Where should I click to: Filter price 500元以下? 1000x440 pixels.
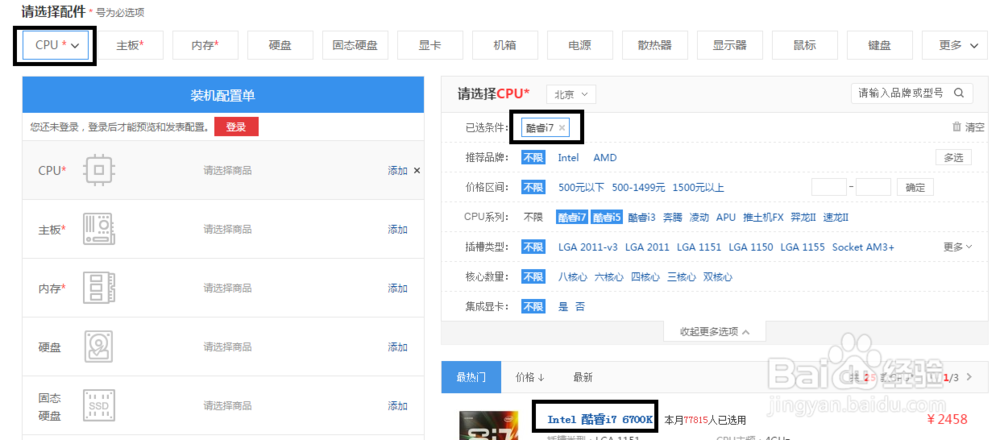tap(581, 187)
